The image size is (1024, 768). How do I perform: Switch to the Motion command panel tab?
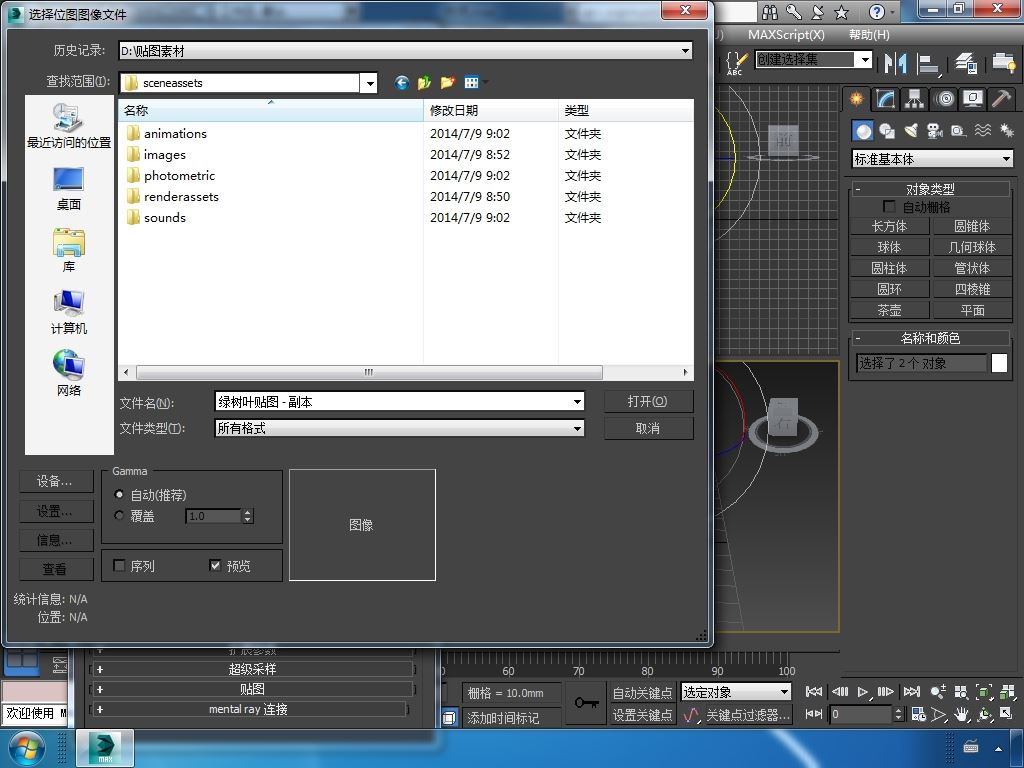click(x=944, y=99)
